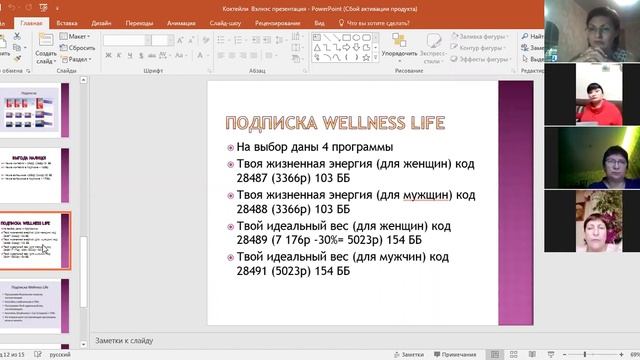The height and width of the screenshot is (360, 640).
Task: Align paragraph text left
Action: pos(221,56)
